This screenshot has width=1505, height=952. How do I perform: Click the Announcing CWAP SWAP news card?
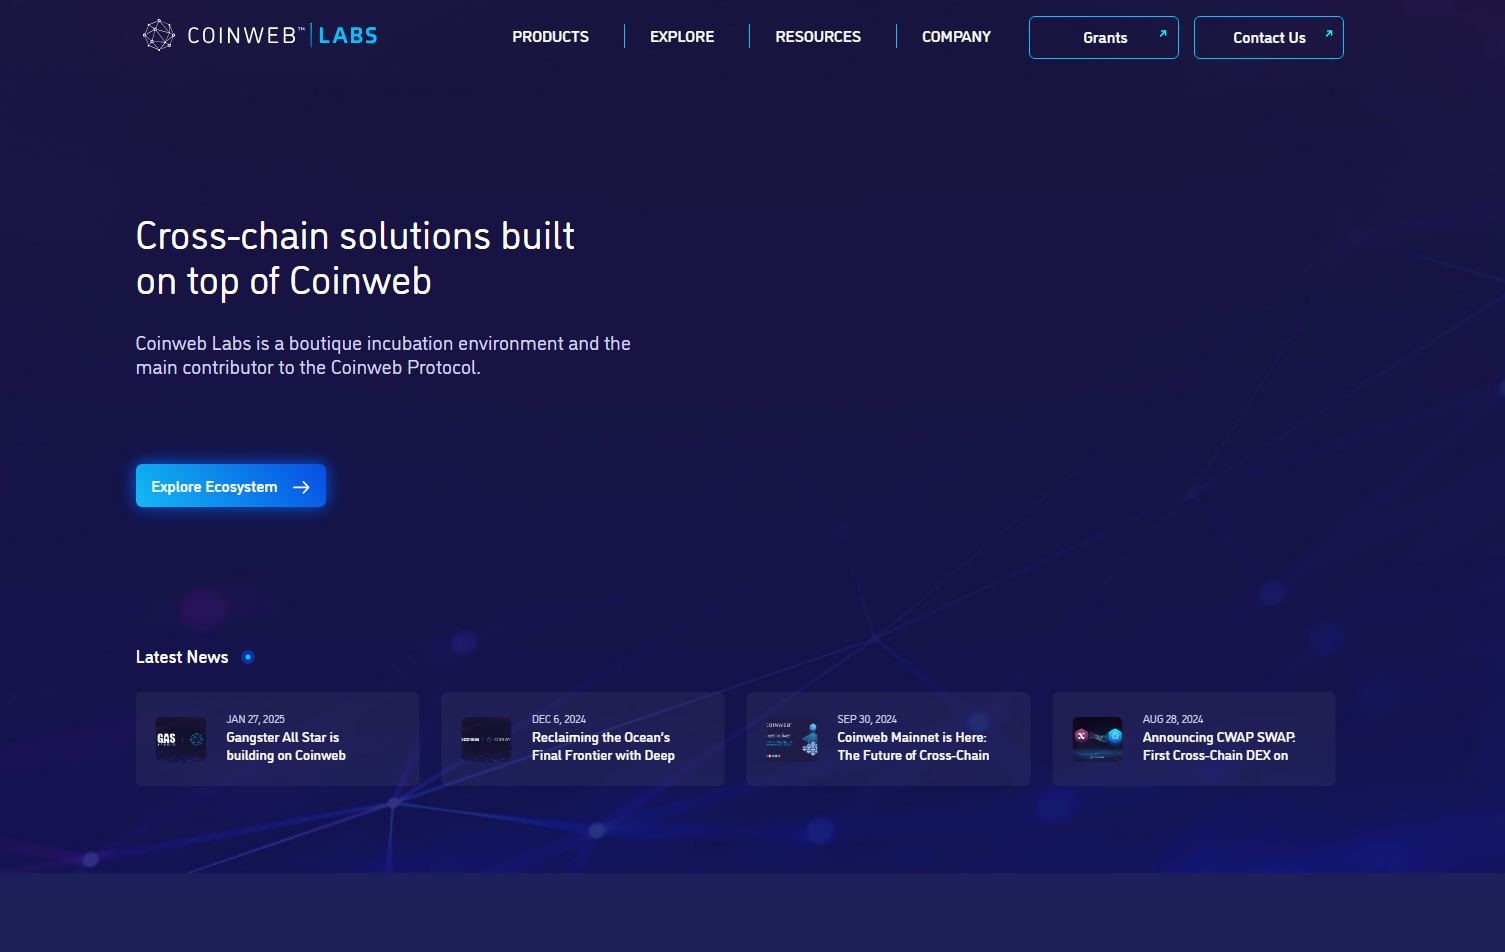[1192, 739]
